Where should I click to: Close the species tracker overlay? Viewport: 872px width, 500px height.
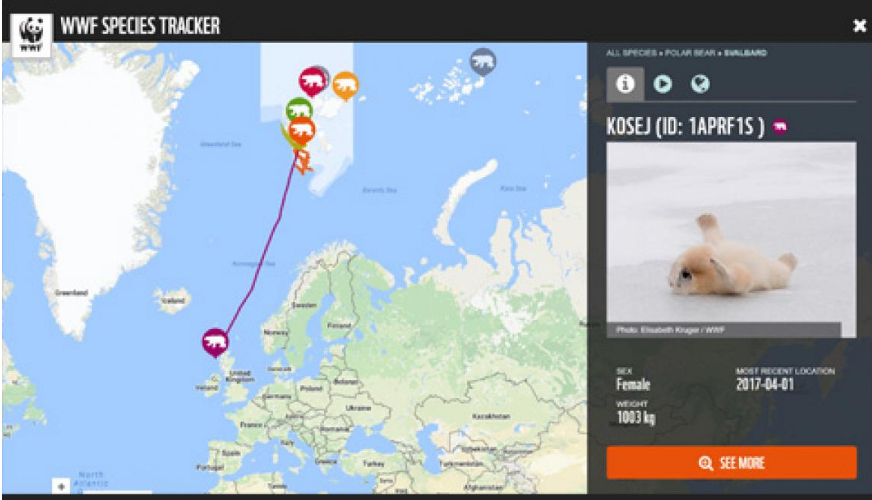coord(859,26)
